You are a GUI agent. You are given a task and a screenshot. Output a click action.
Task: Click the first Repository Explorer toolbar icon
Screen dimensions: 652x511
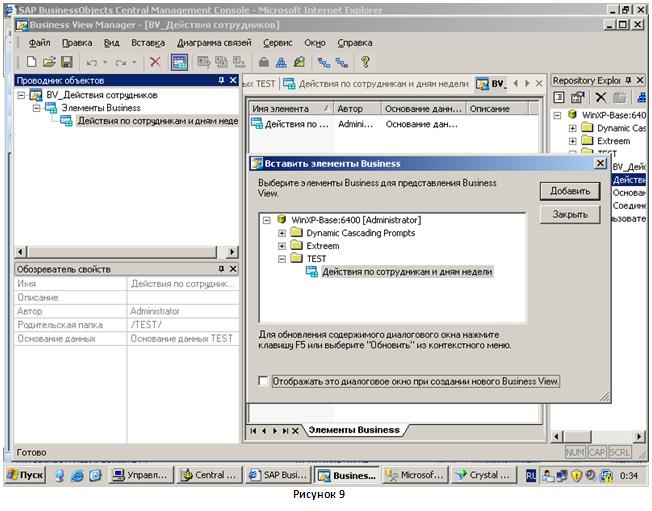click(x=559, y=97)
